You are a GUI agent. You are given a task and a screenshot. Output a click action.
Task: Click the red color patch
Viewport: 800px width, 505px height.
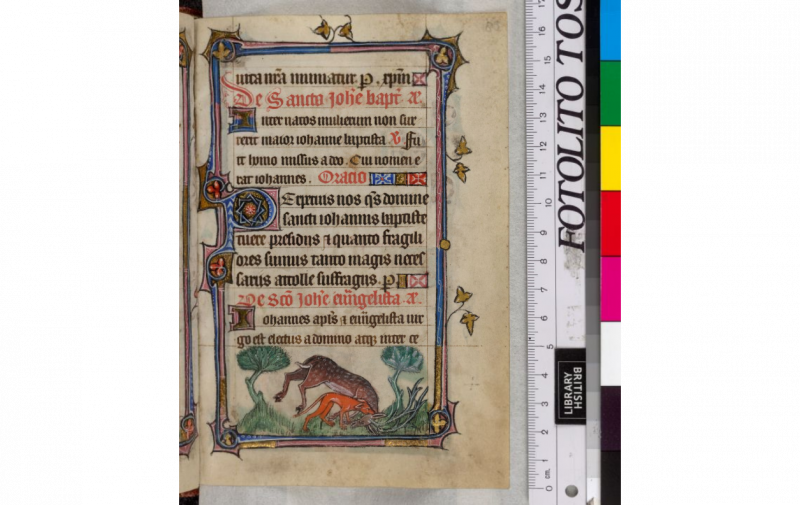610,222
